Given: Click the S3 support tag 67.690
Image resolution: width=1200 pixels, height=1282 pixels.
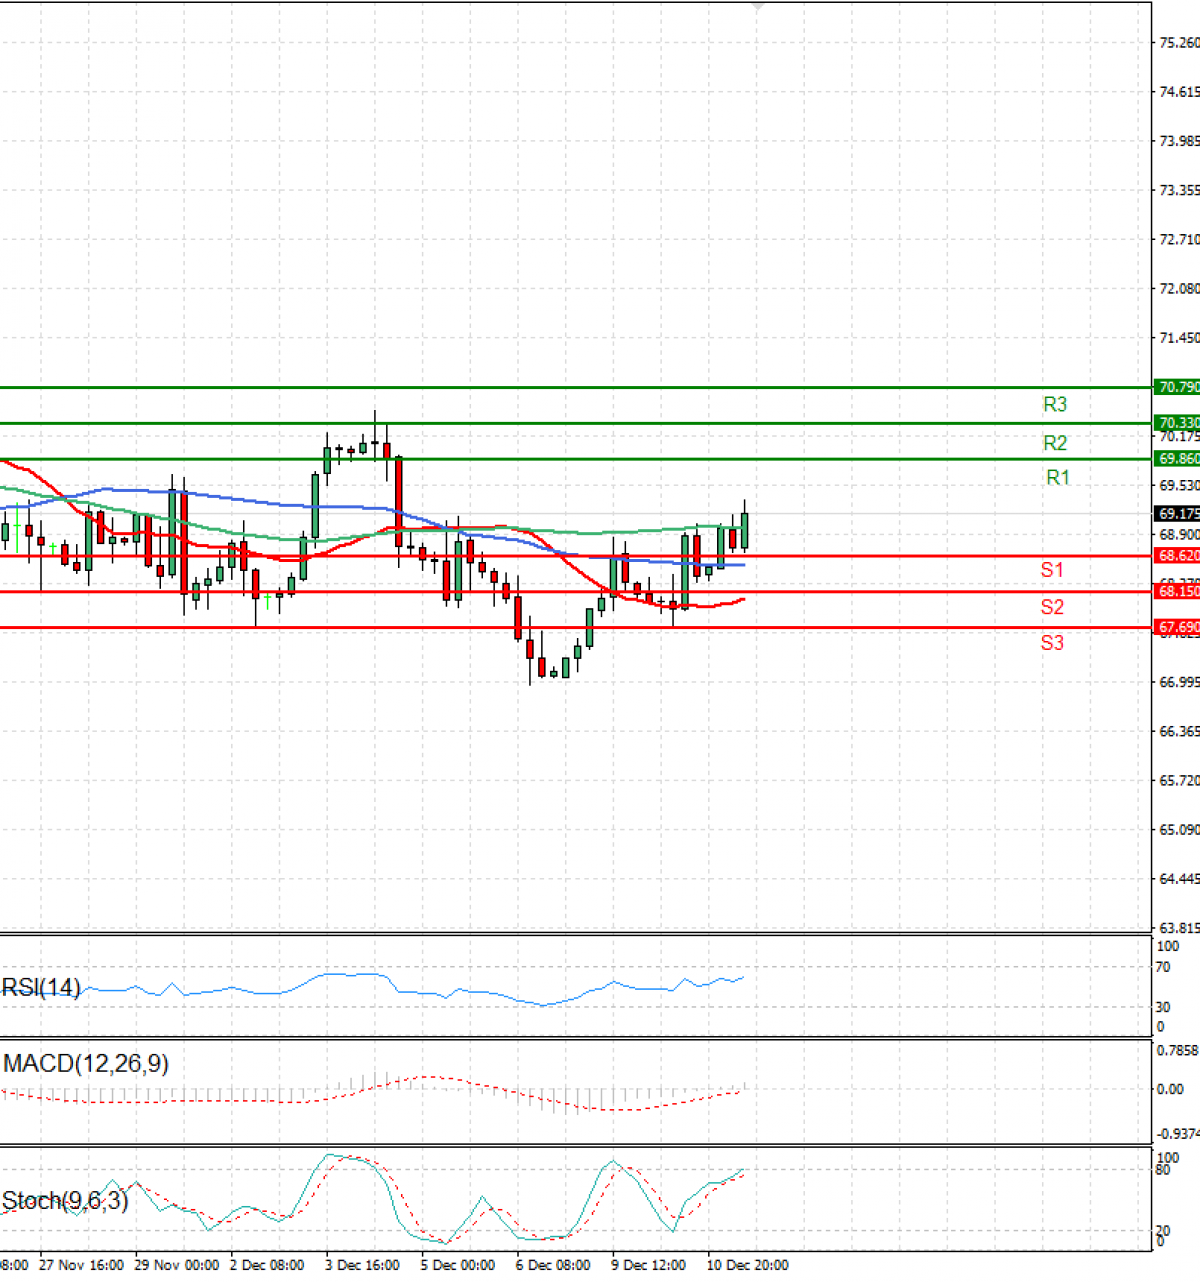Looking at the screenshot, I should pyautogui.click(x=1175, y=626).
